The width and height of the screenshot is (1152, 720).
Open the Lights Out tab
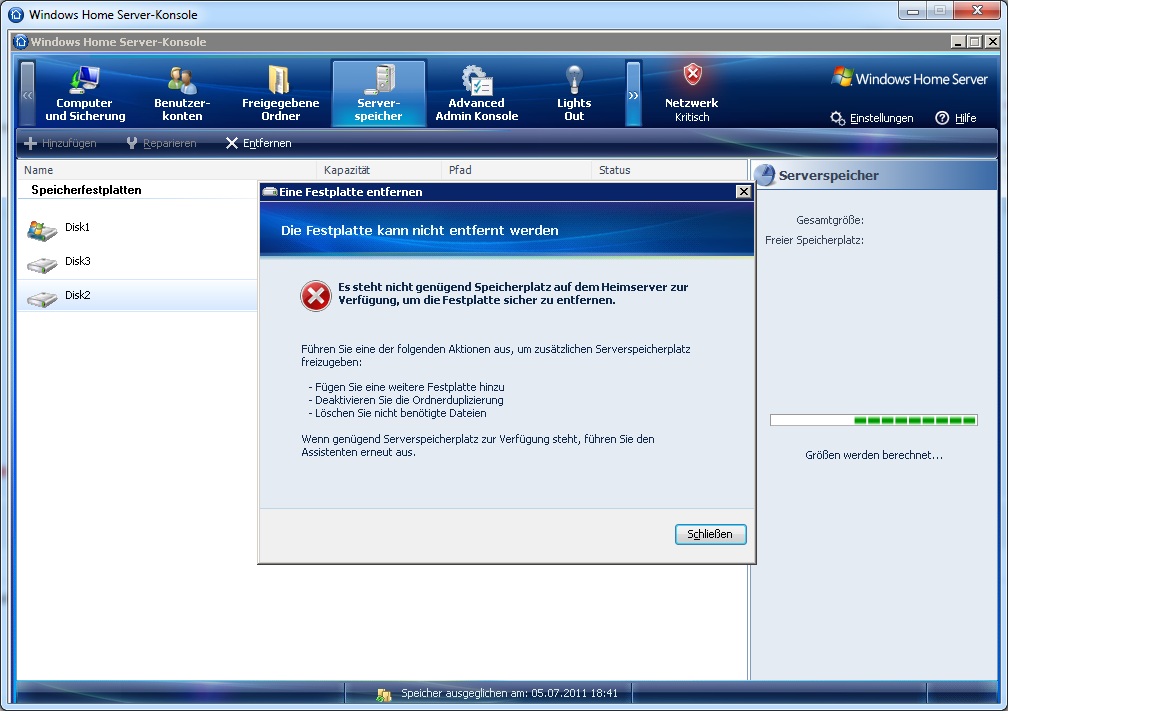[574, 94]
